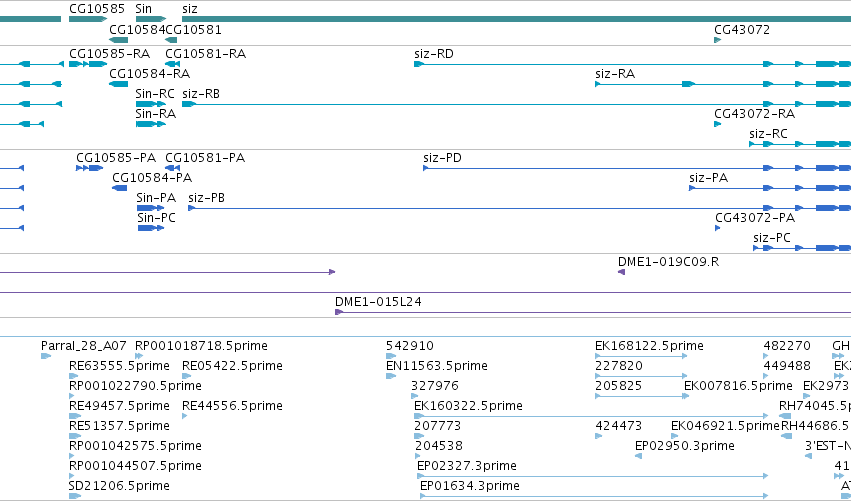Viewport: 851px width, 501px height.
Task: Select the siz-PB protein label
Action: [x=207, y=198]
